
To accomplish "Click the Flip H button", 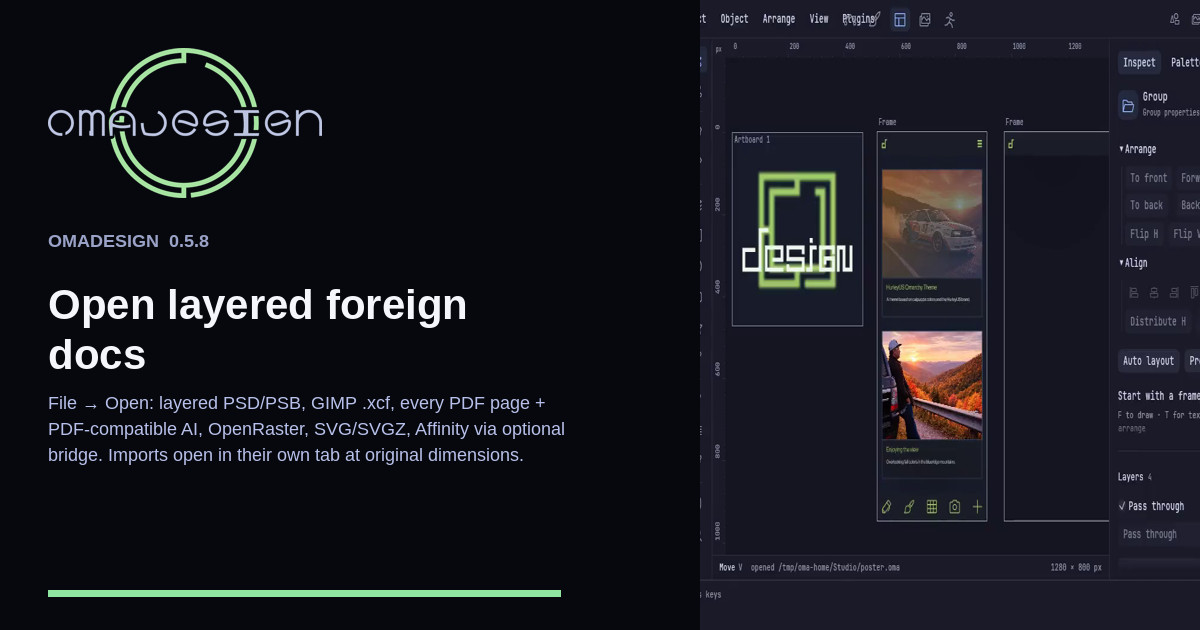I will 1144,234.
